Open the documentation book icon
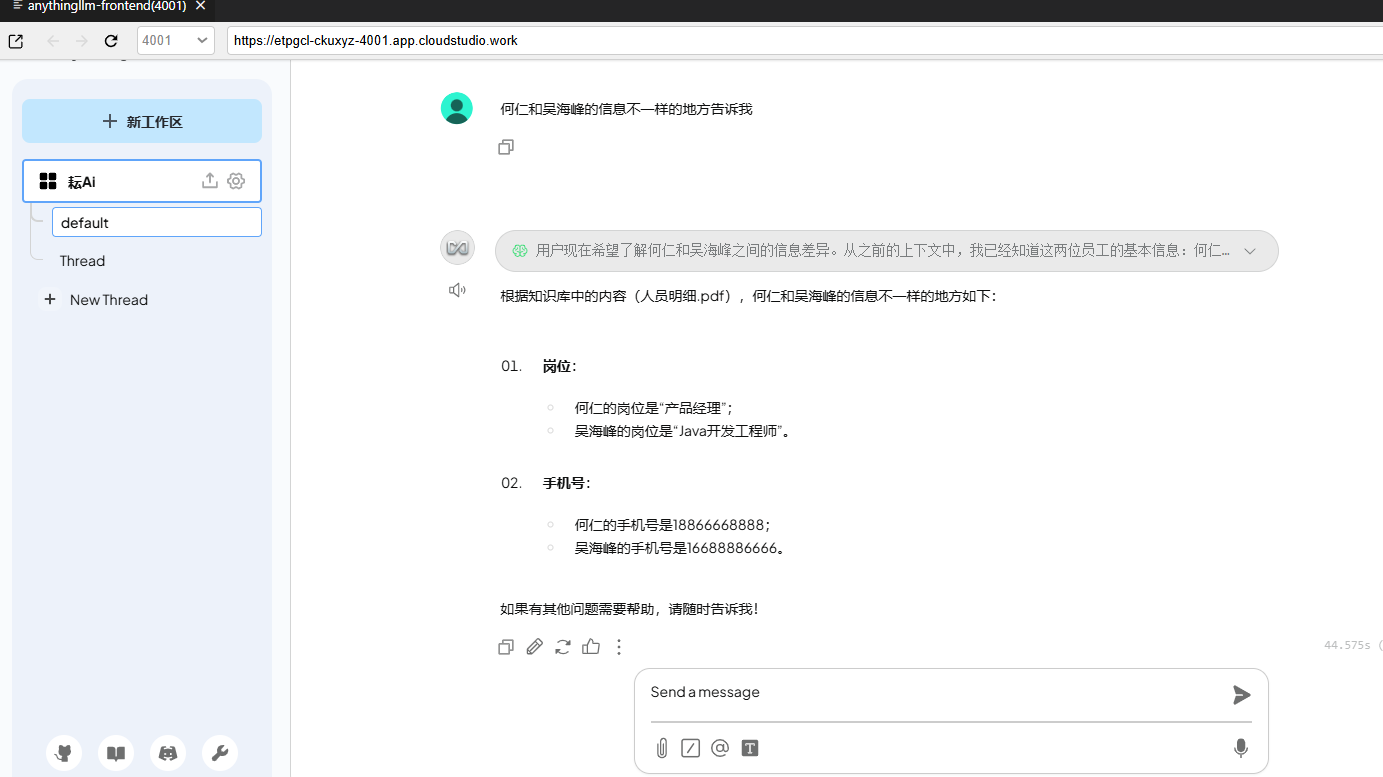The height and width of the screenshot is (777, 1383). pos(116,753)
